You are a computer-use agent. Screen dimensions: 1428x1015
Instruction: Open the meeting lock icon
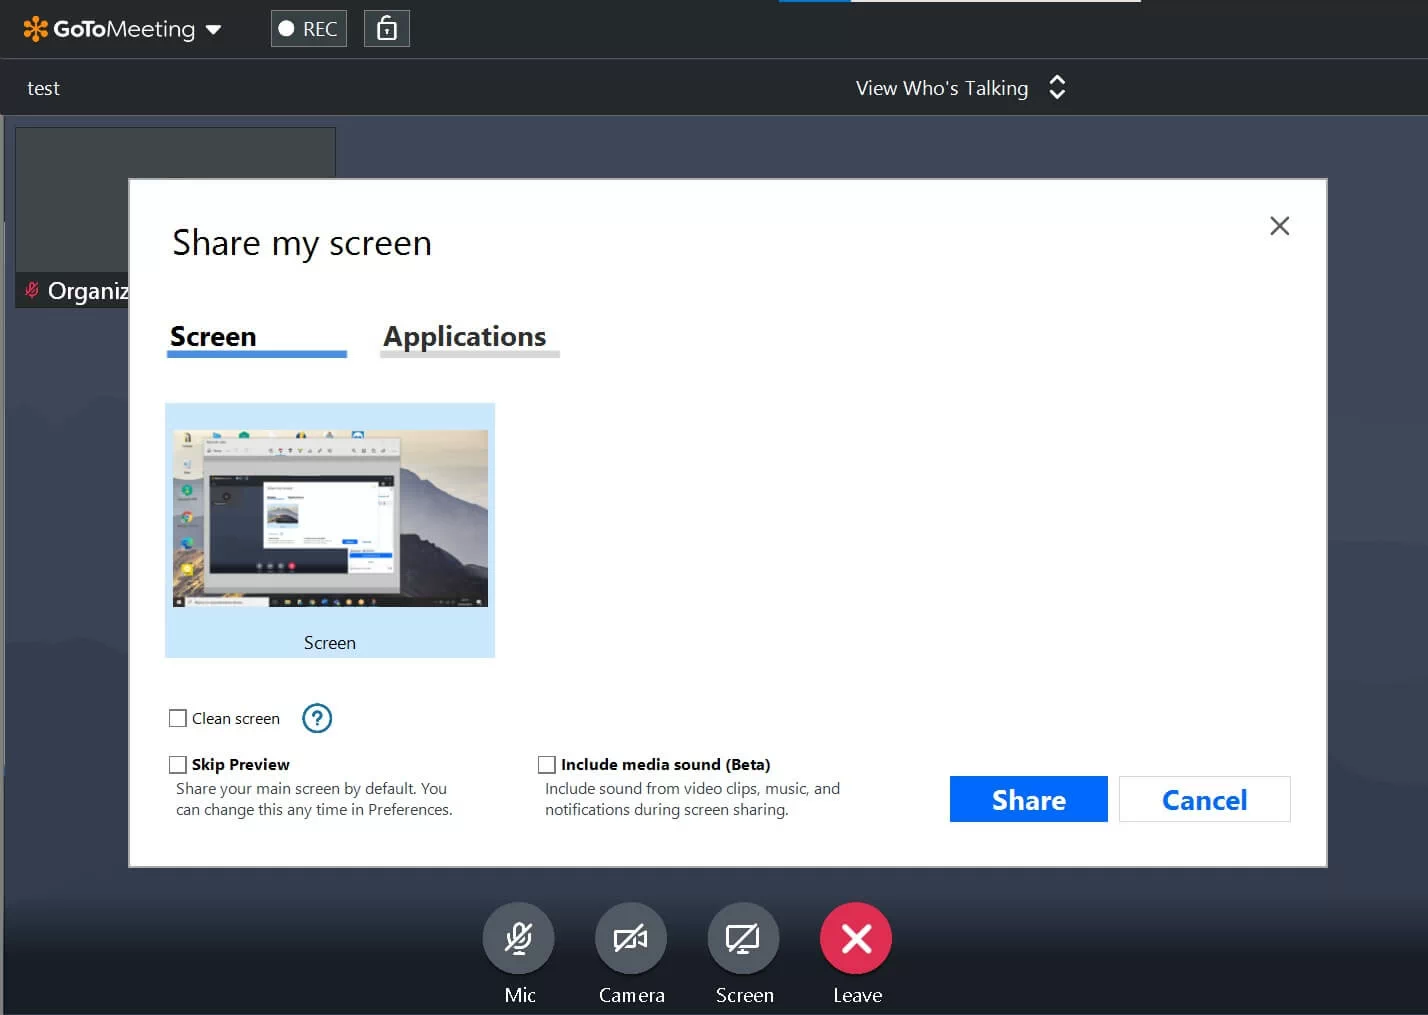[386, 28]
